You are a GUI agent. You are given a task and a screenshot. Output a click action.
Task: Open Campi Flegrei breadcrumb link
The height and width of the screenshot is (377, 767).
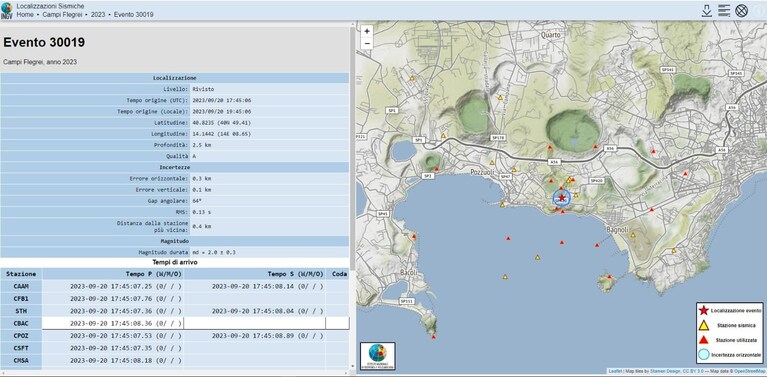tap(62, 15)
